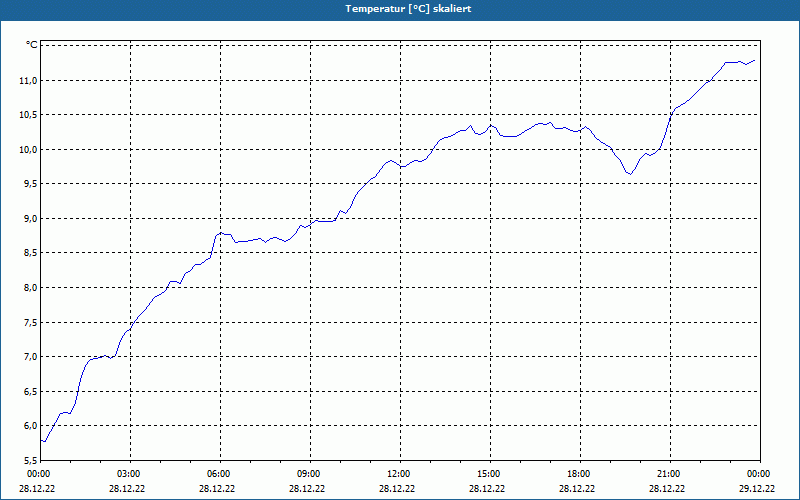Click the chart title 'Temperatur [°C] skaliert'

(408, 9)
